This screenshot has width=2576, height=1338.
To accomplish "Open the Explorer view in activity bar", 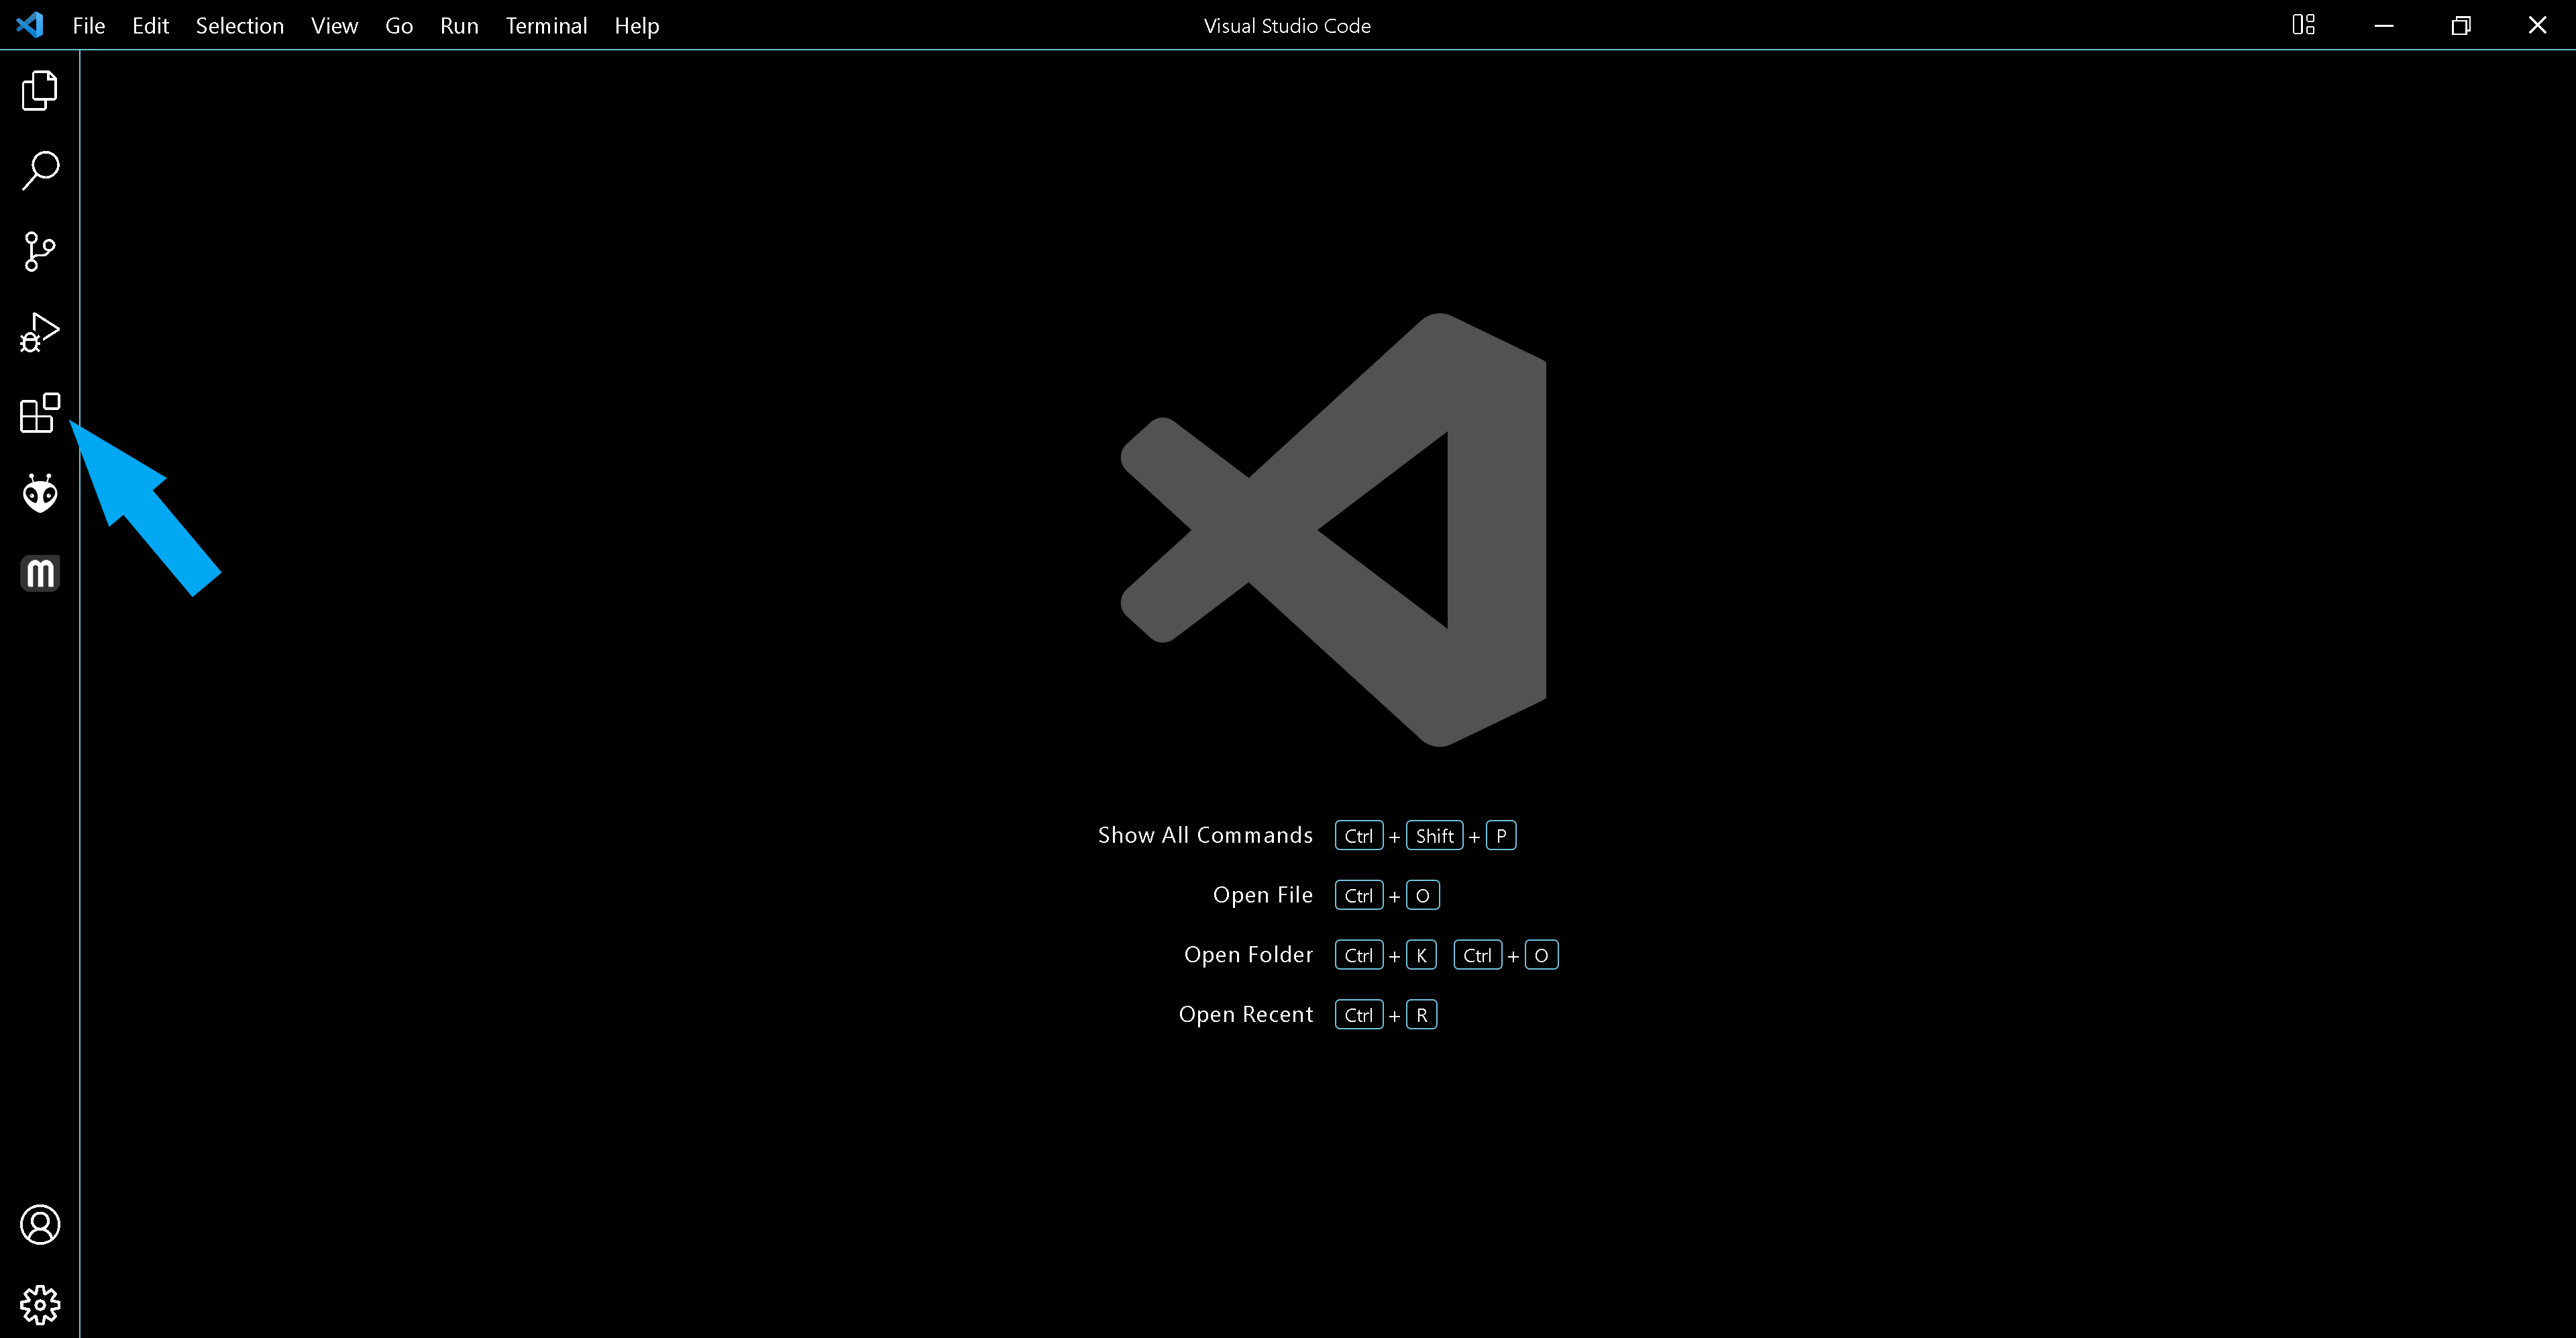I will (39, 90).
